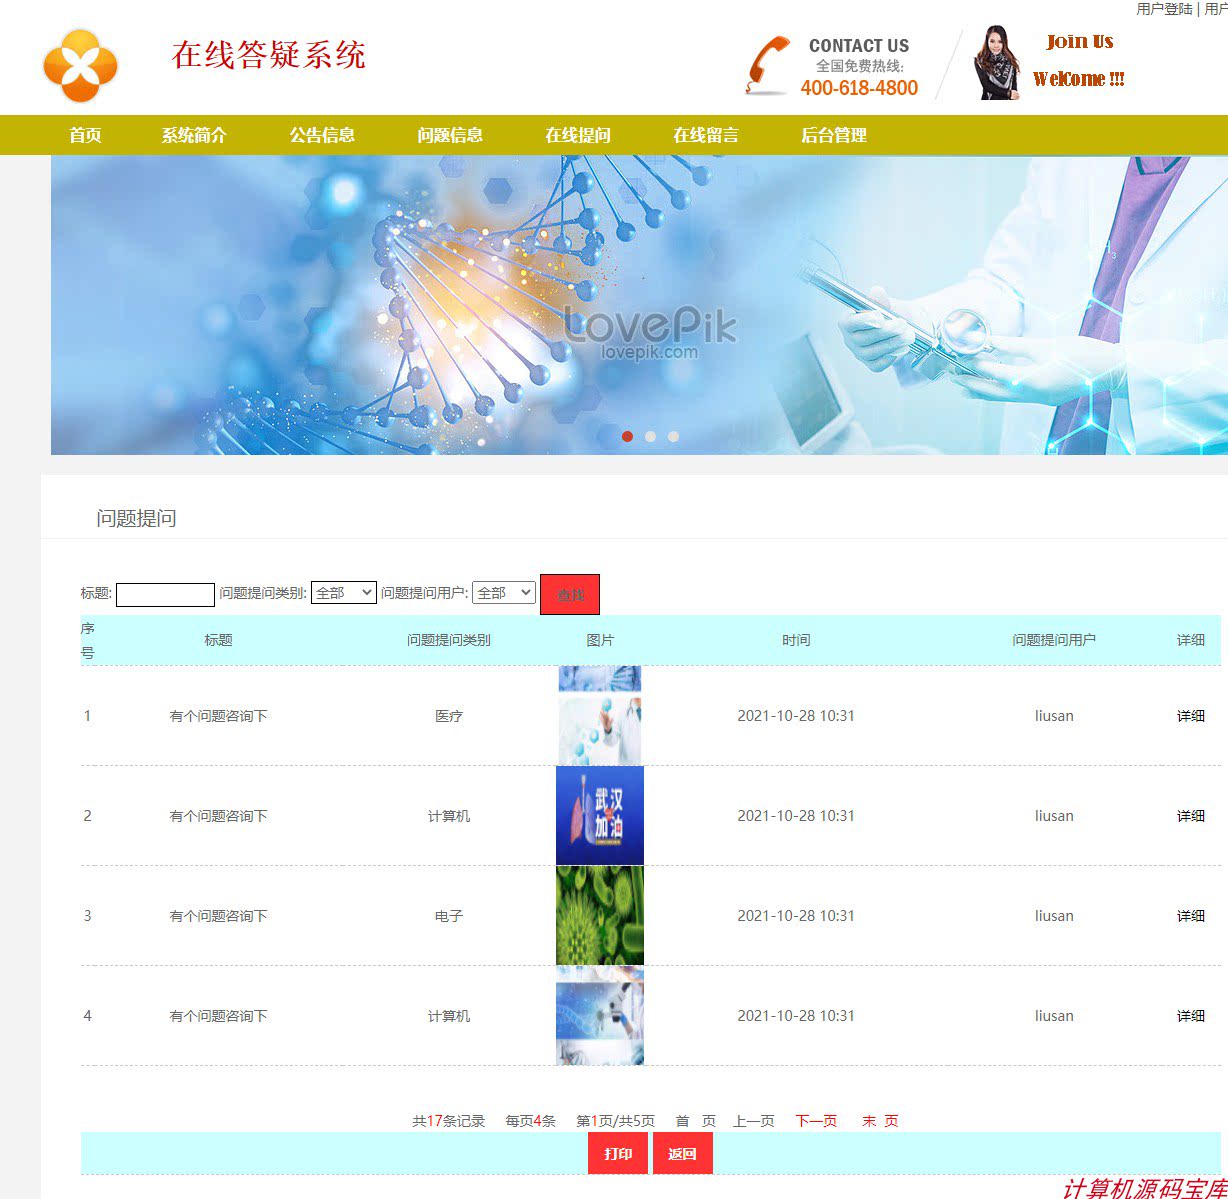Click the 武汉加油 question thumbnail image
This screenshot has height=1199, width=1228.
click(x=599, y=815)
